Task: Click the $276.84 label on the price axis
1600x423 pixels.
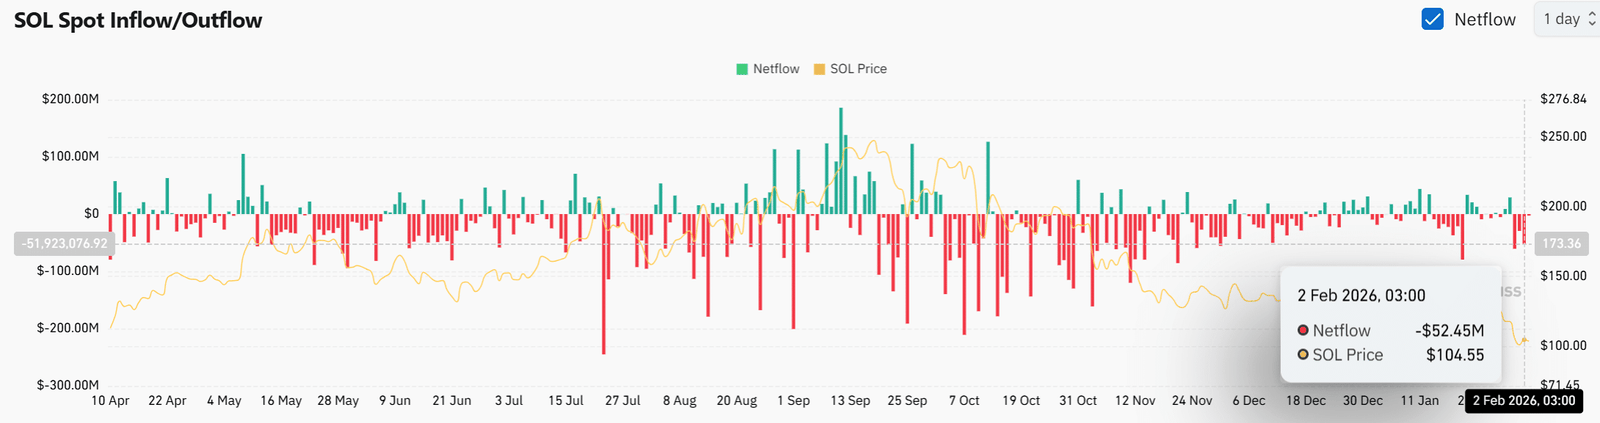Action: (1563, 99)
